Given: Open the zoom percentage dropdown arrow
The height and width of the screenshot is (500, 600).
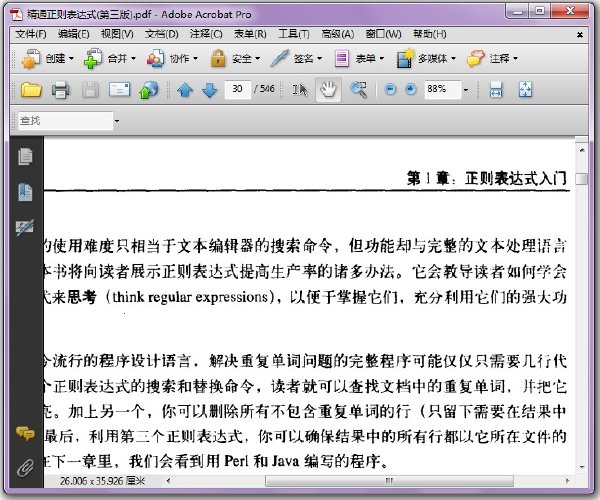Looking at the screenshot, I should (466, 90).
